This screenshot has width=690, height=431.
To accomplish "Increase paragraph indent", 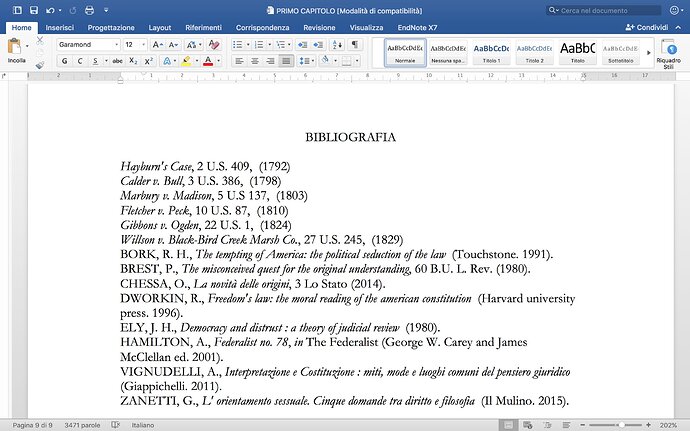I will pyautogui.click(x=318, y=44).
